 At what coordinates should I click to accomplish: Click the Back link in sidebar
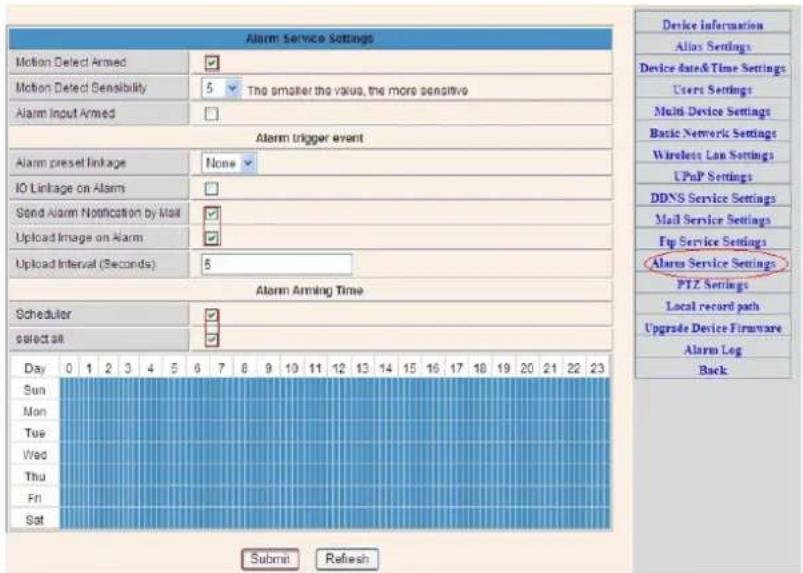coord(713,370)
